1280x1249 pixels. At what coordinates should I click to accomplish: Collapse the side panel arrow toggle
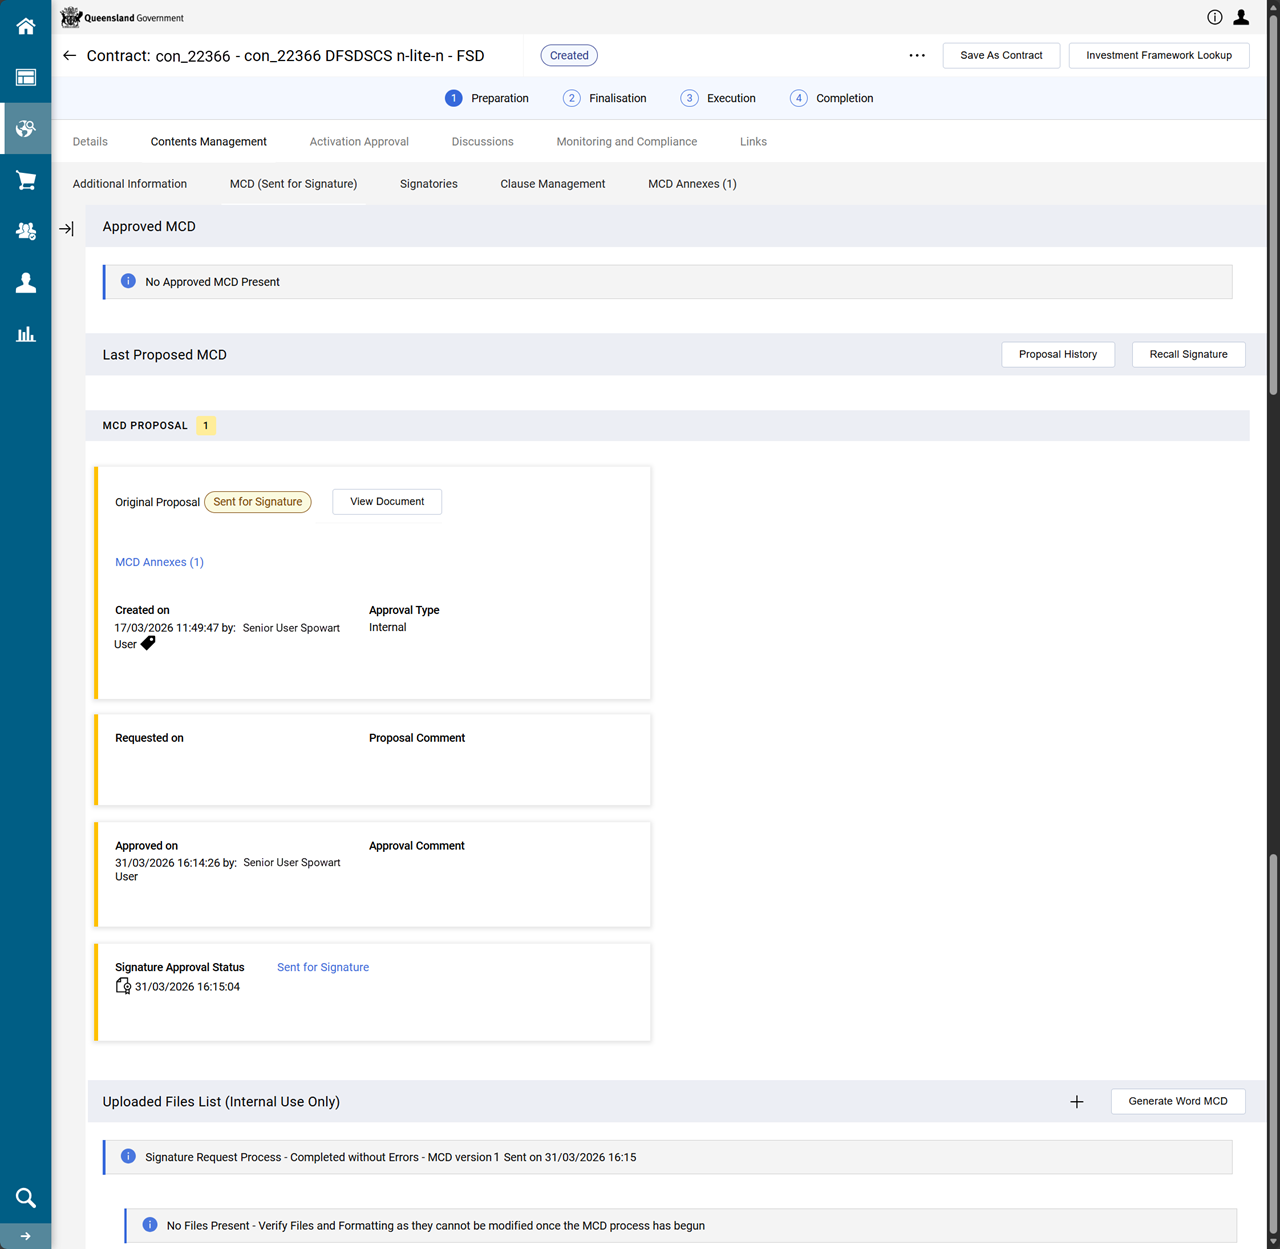pyautogui.click(x=66, y=229)
